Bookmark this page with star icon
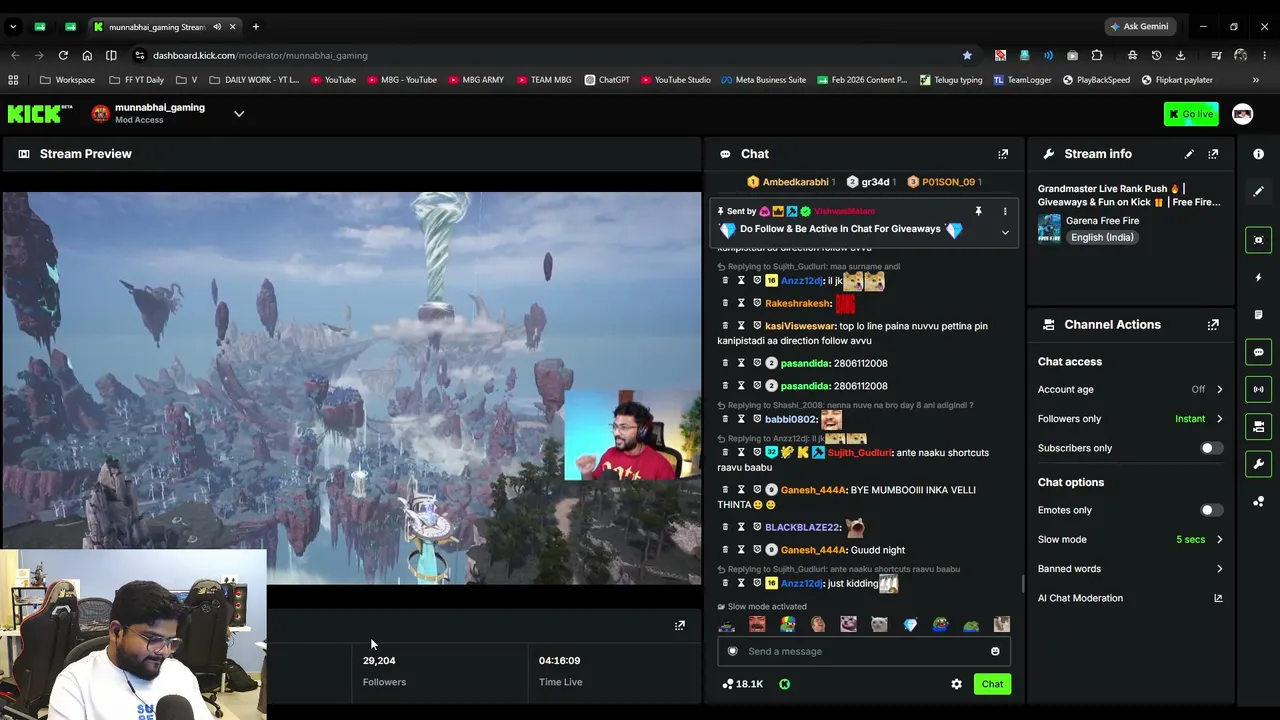 pos(967,55)
